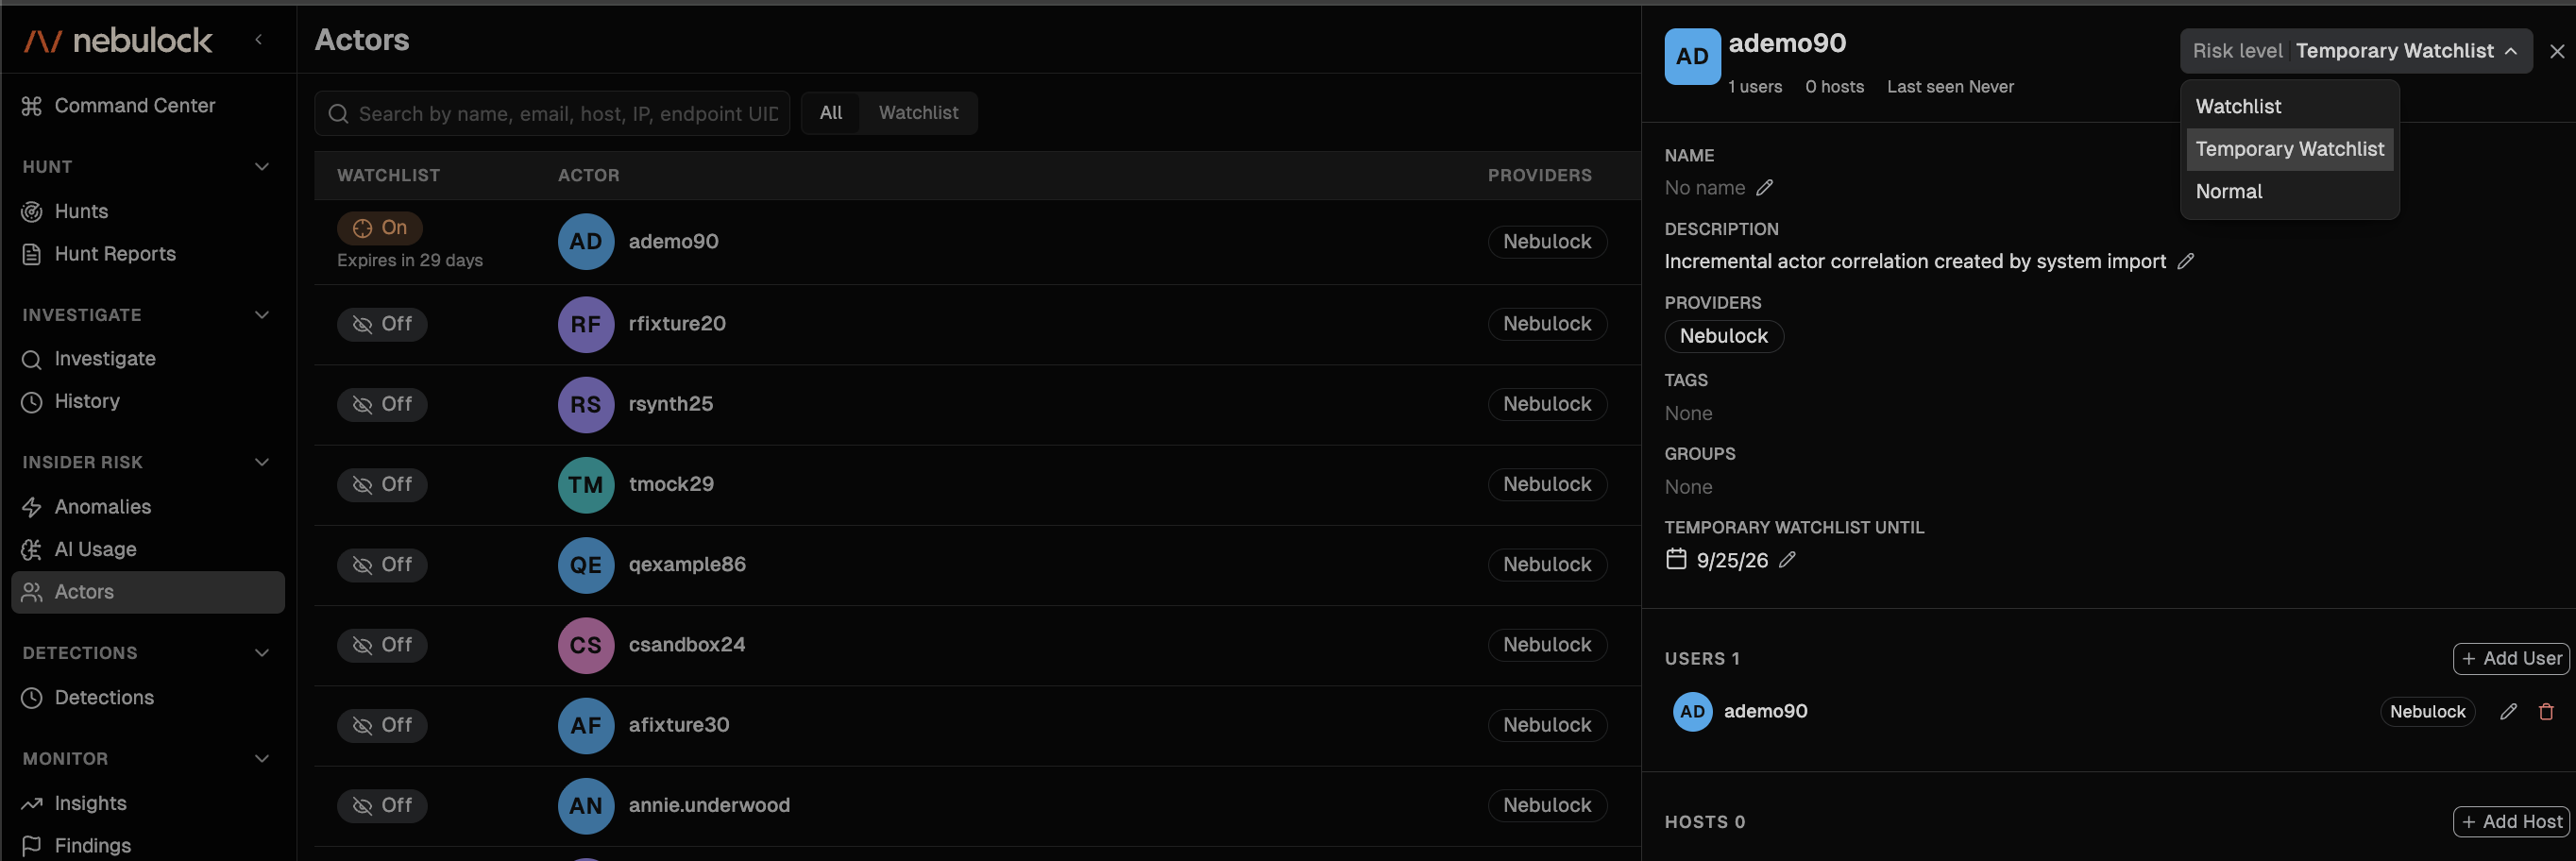Close the ademo90 details panel
The height and width of the screenshot is (861, 2576).
click(x=2557, y=51)
